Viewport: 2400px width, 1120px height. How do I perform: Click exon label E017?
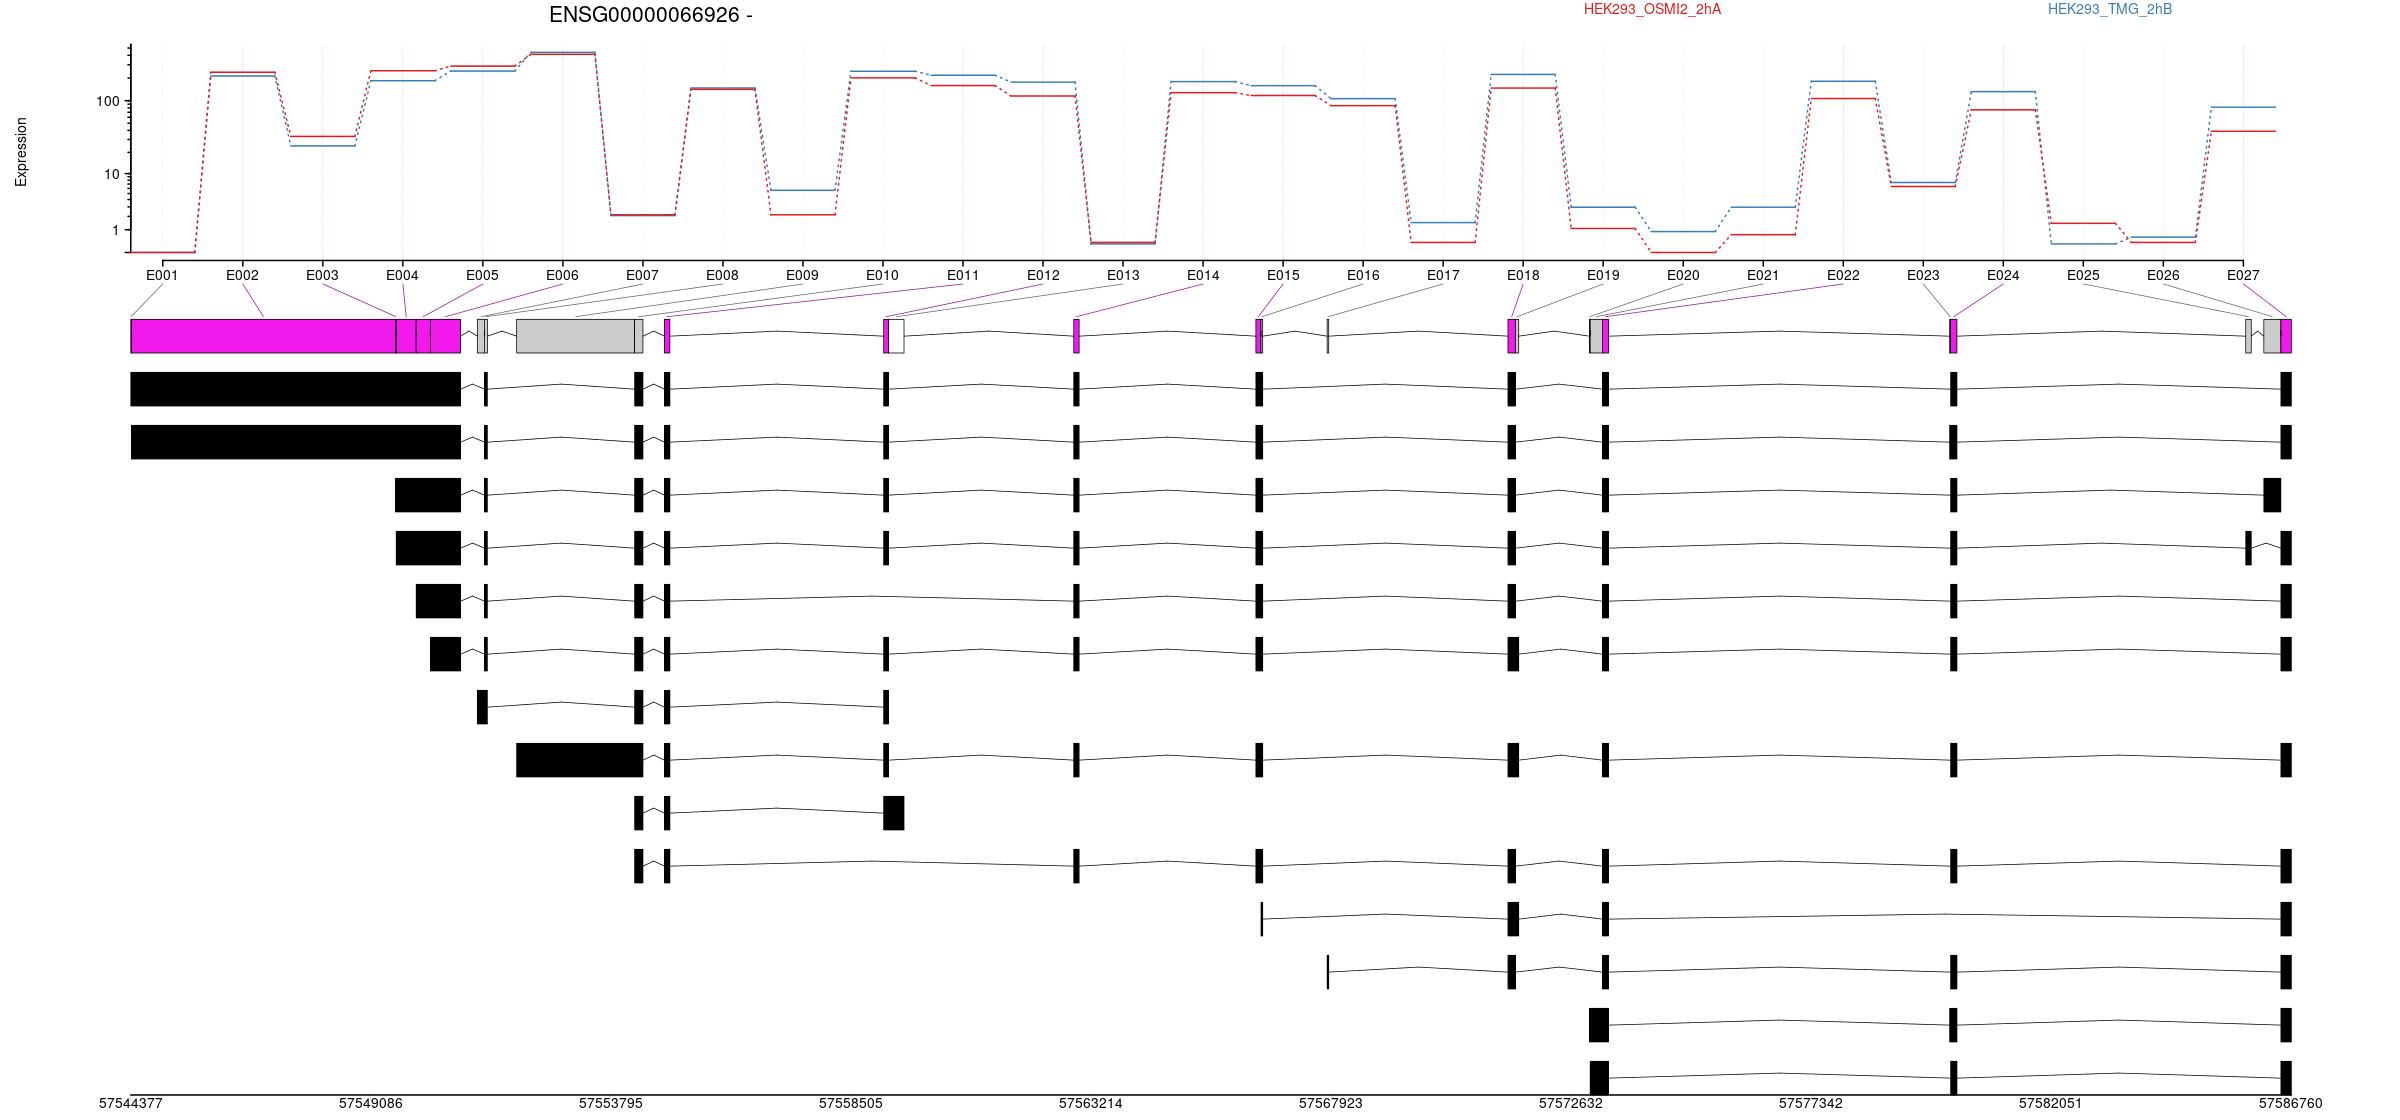[x=1443, y=275]
